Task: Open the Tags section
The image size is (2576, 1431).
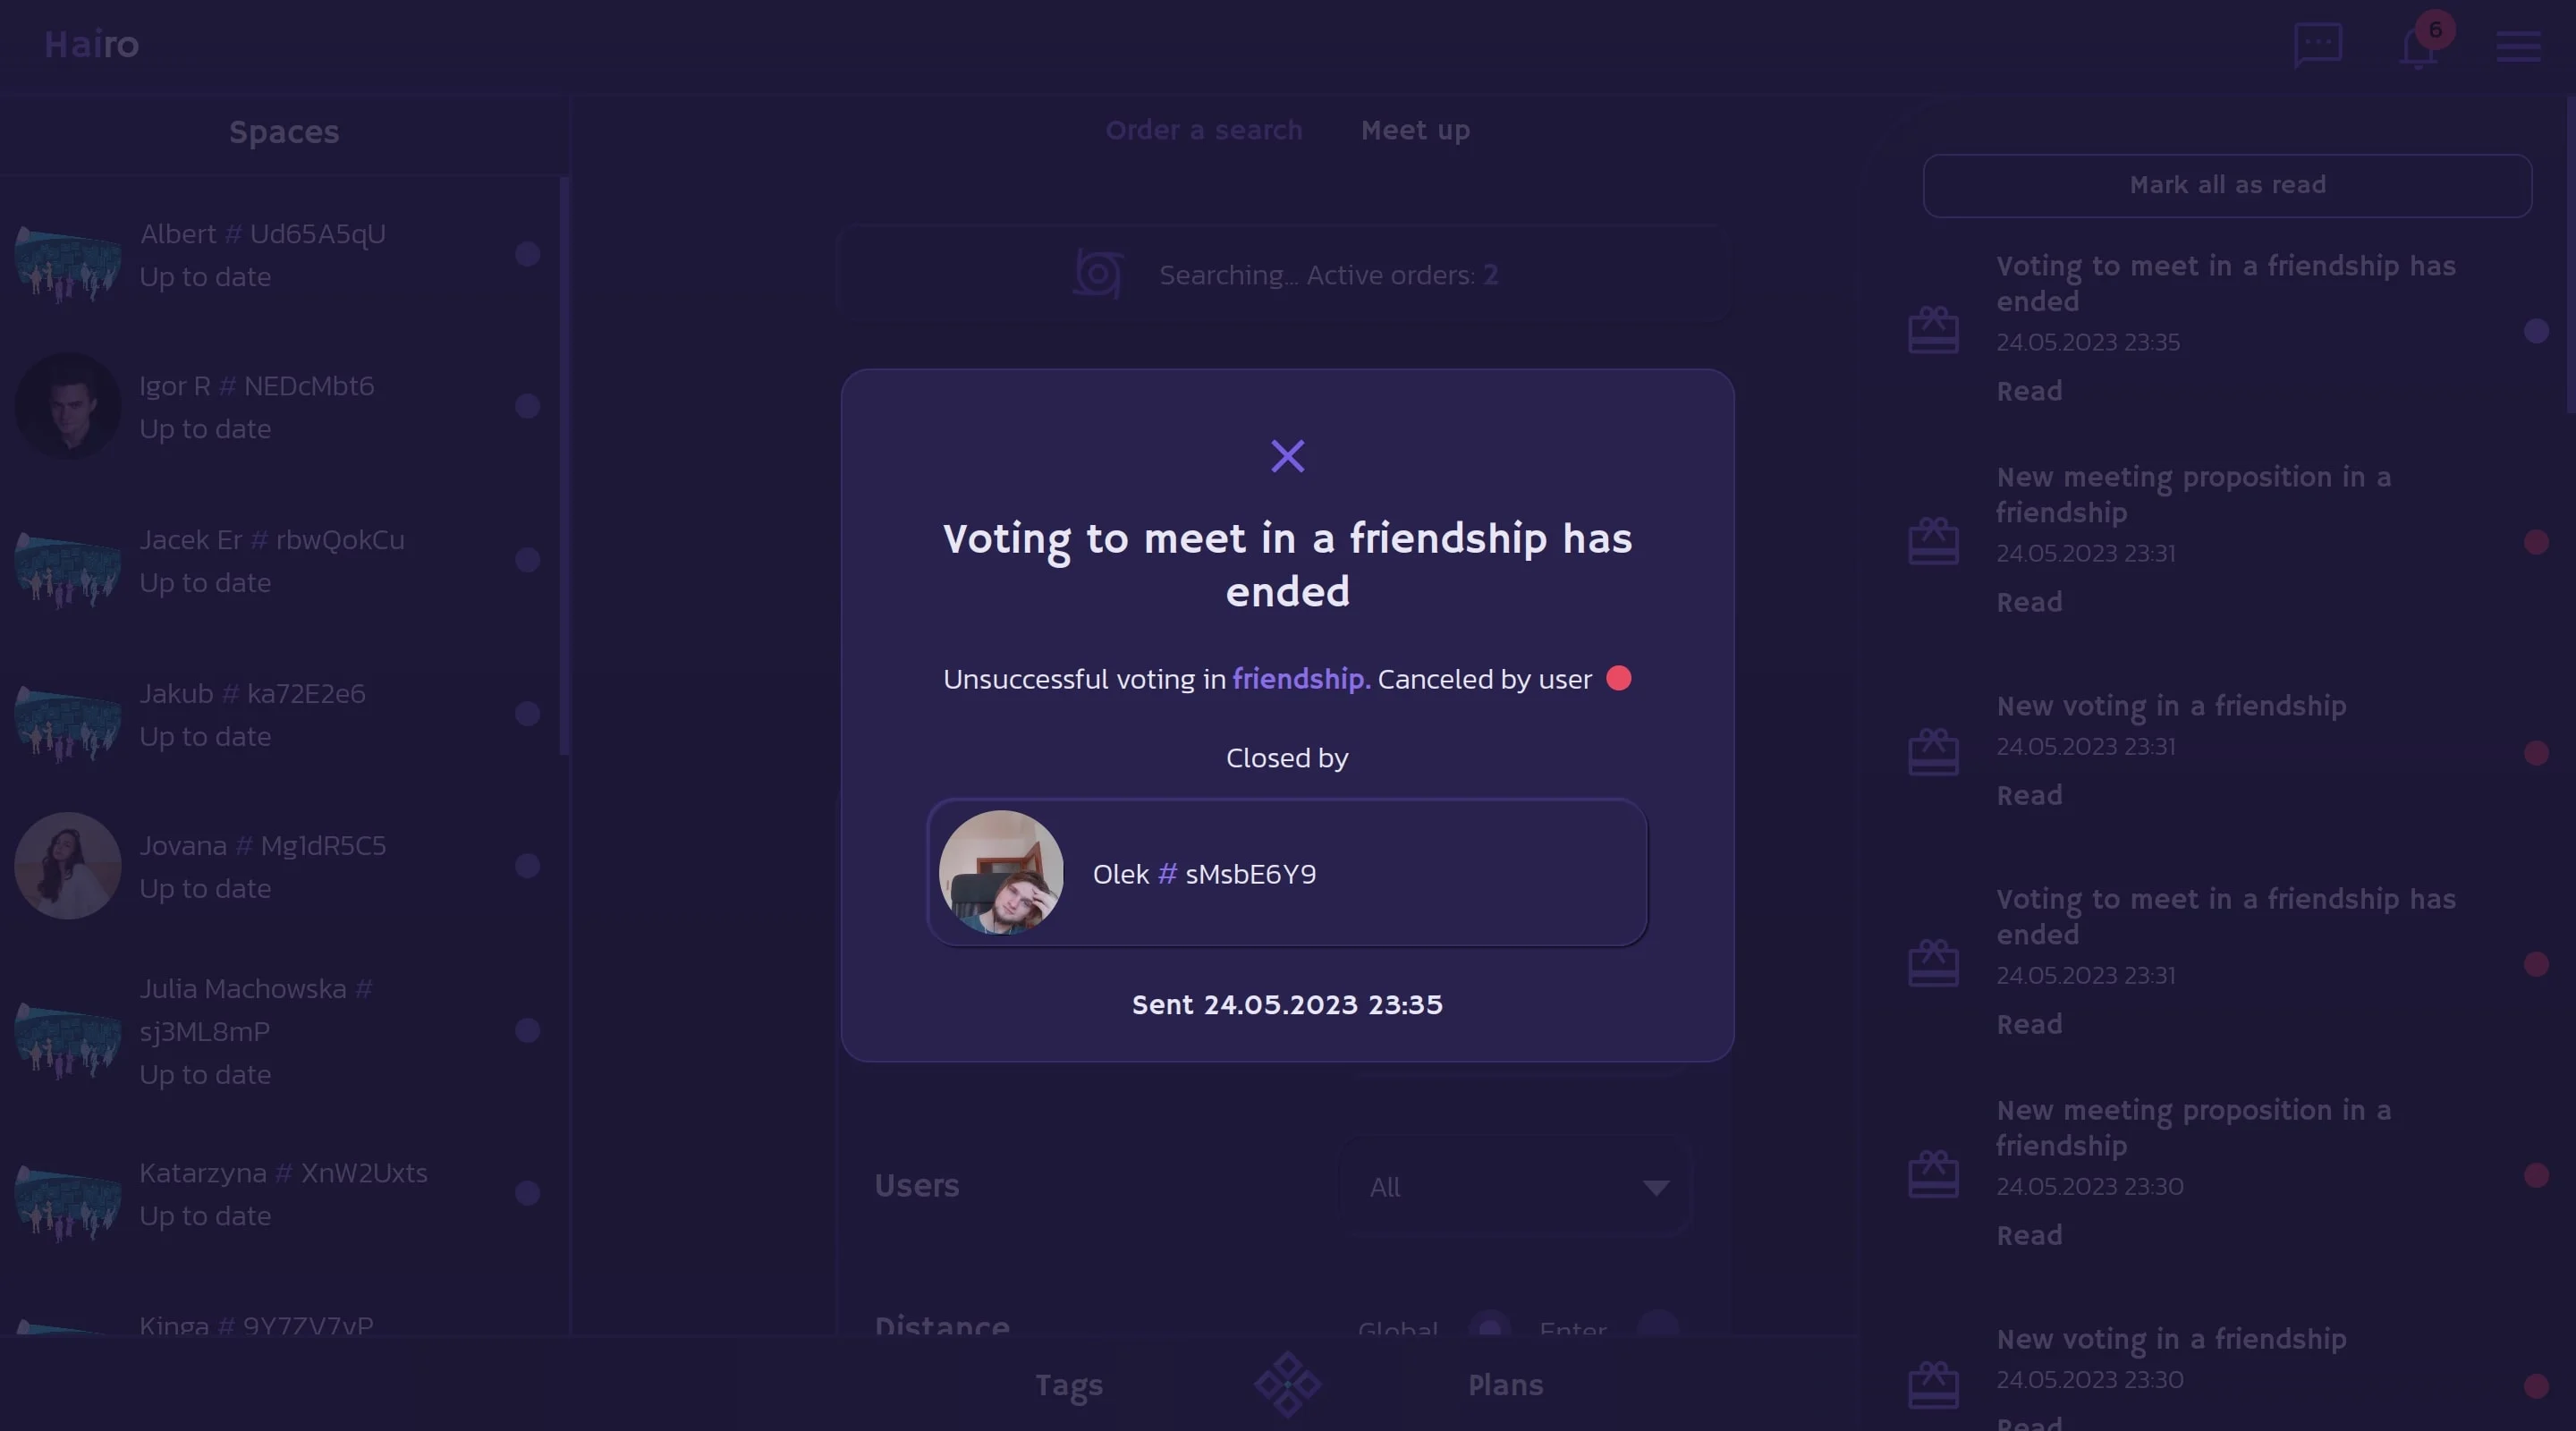Action: click(1068, 1386)
